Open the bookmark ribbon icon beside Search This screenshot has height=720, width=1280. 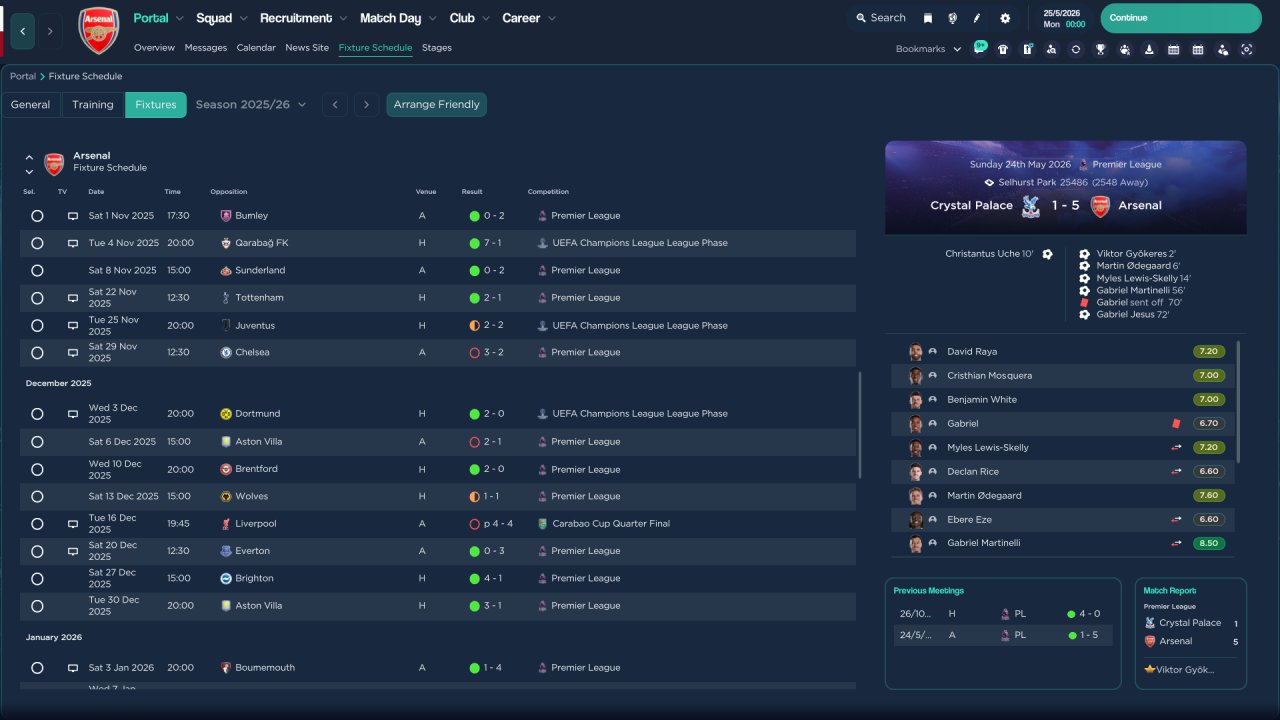[x=928, y=18]
